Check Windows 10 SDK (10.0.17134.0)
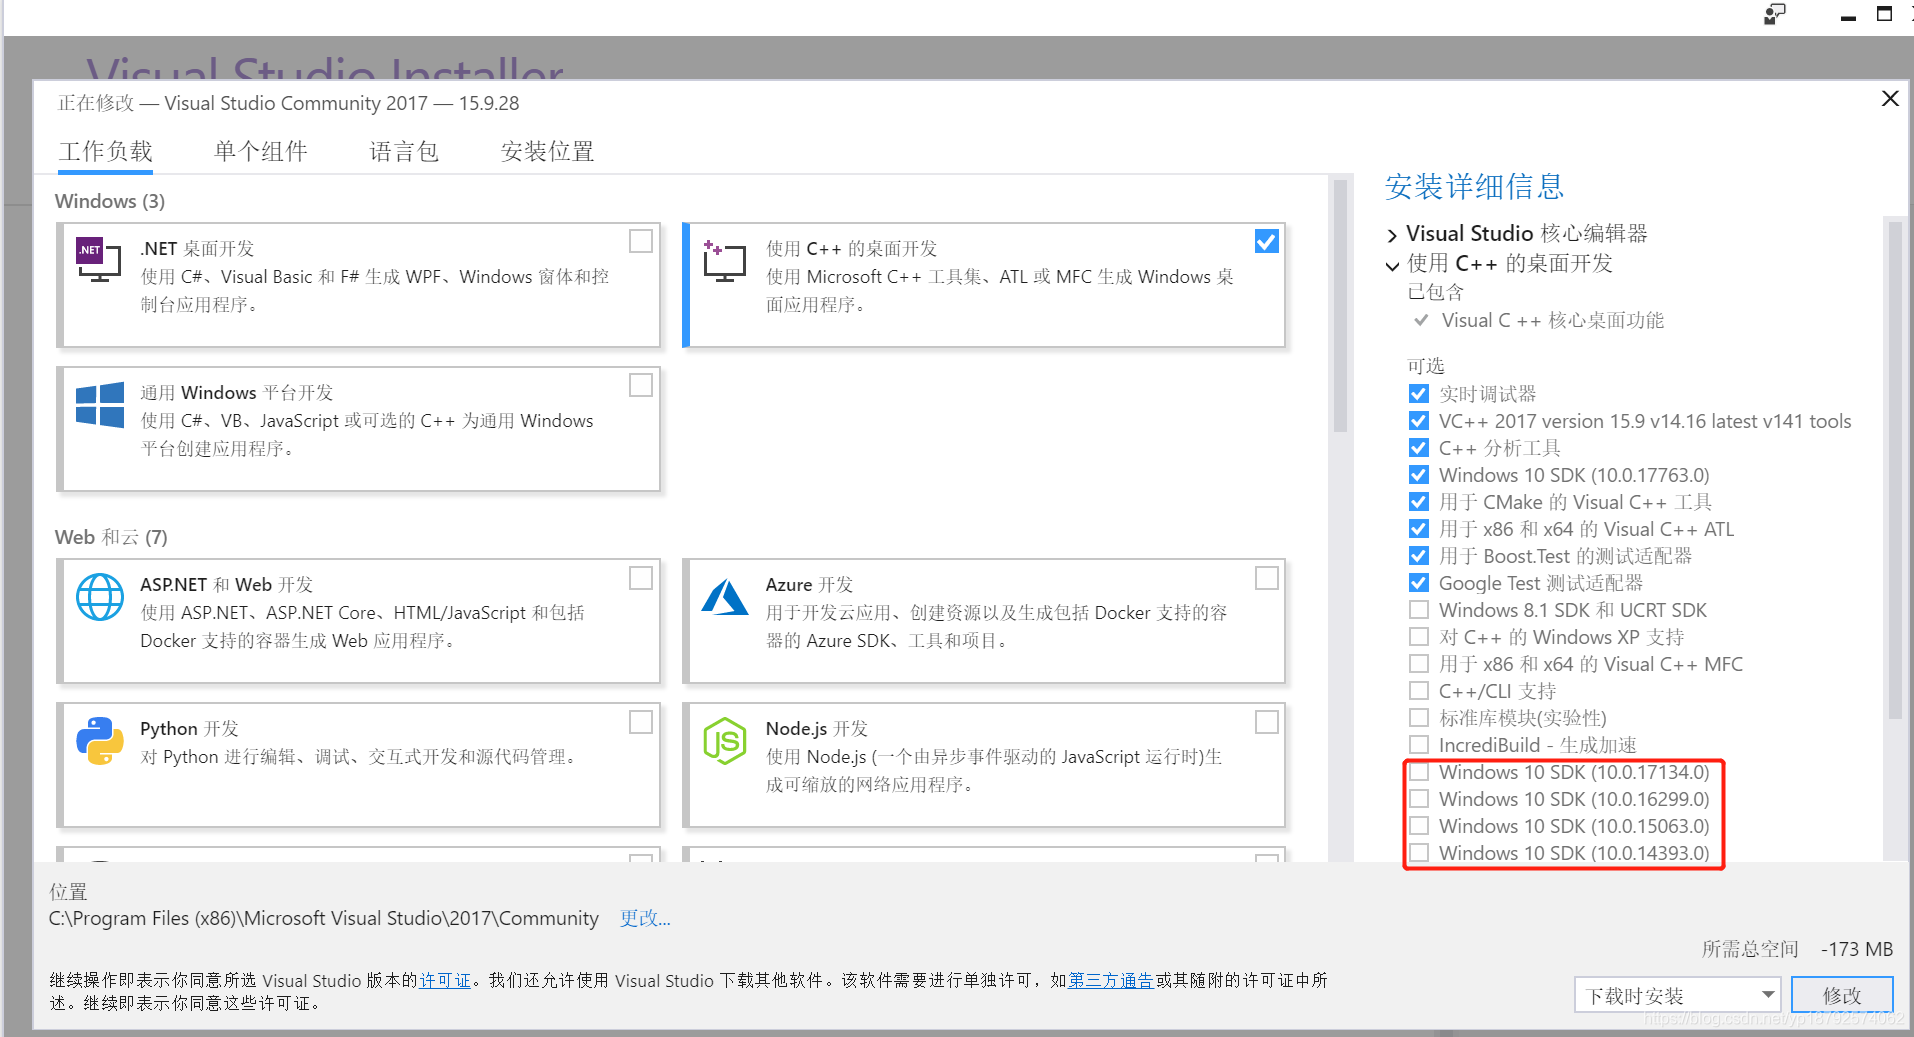Image resolution: width=1914 pixels, height=1037 pixels. click(1418, 771)
